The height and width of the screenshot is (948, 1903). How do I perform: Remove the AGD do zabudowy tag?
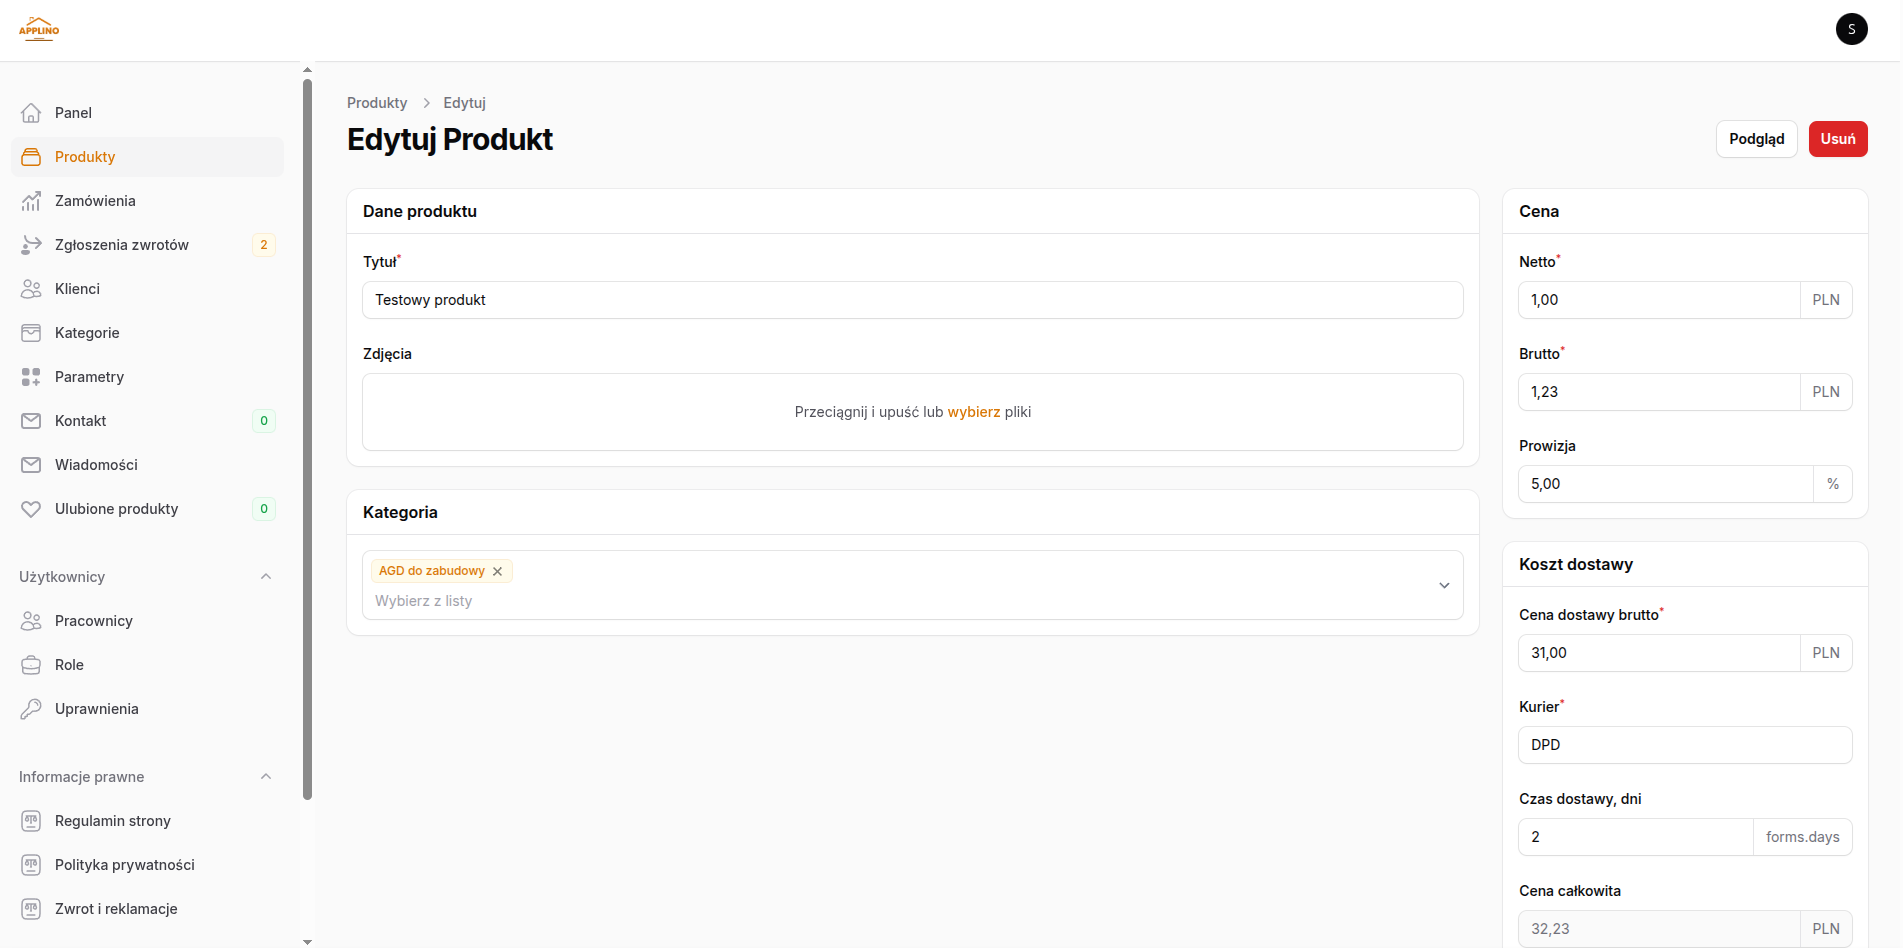[x=497, y=571]
